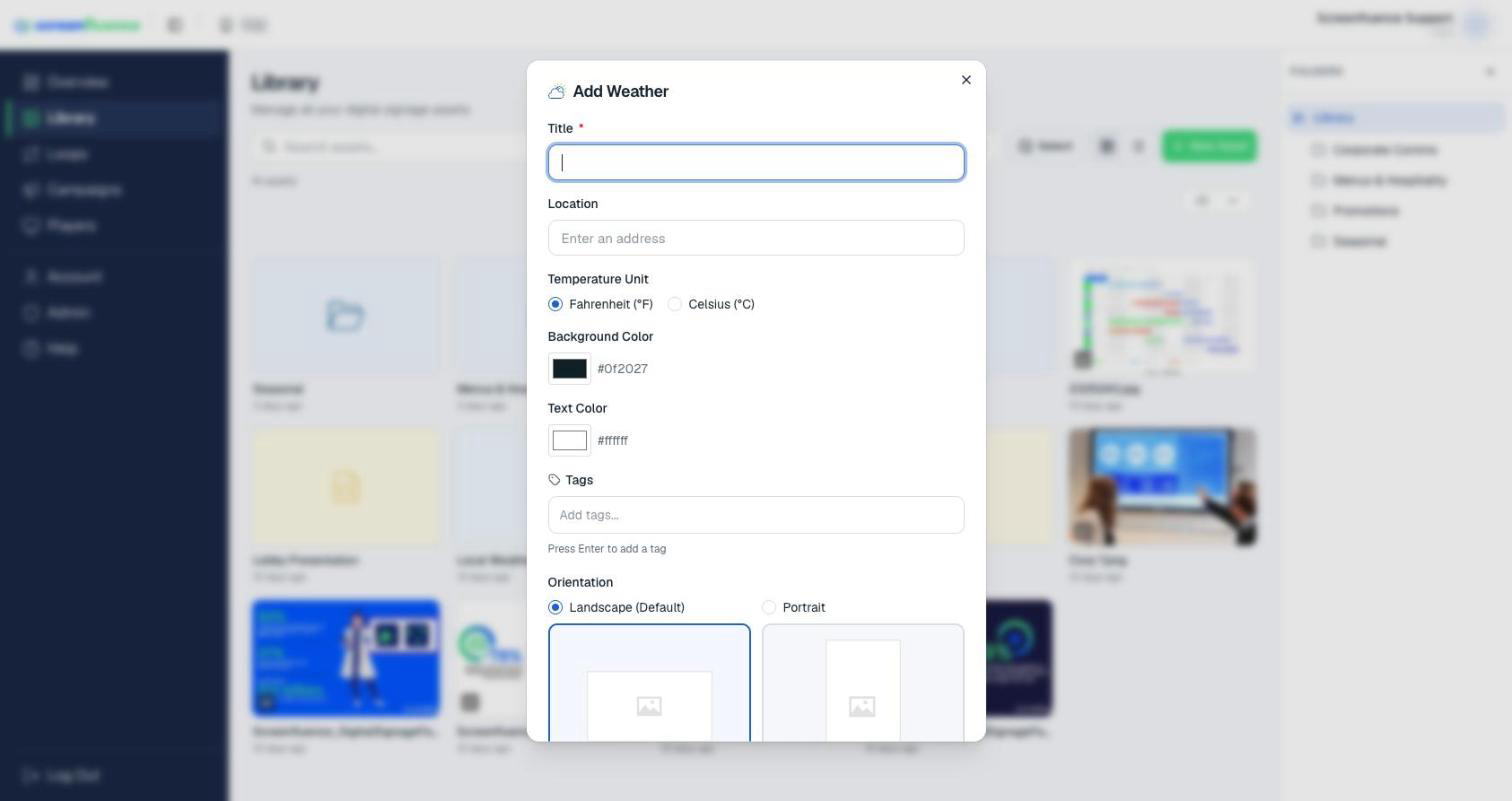The width and height of the screenshot is (1512, 801).
Task: Open the user avatar menu top right
Action: [1477, 24]
